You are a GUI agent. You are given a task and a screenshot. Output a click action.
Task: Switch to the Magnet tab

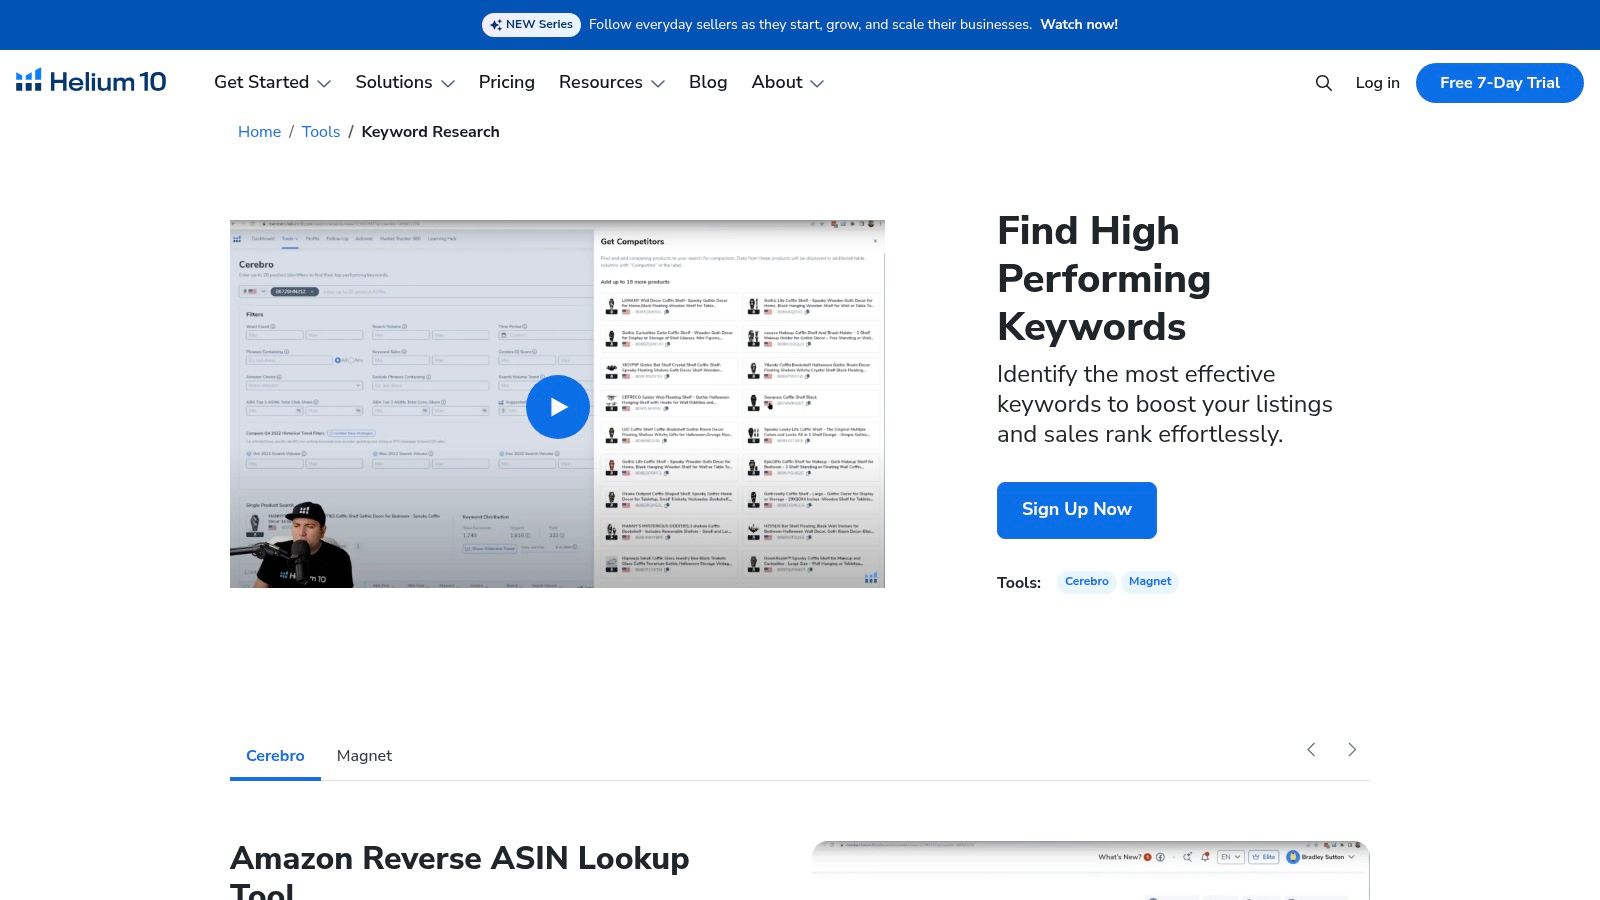click(x=364, y=756)
